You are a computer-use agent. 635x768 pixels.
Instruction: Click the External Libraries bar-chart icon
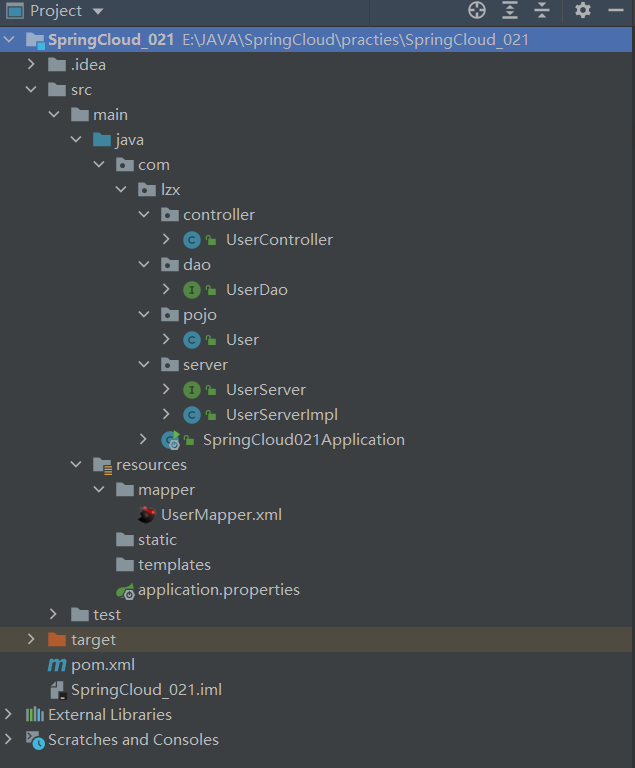pyautogui.click(x=35, y=715)
